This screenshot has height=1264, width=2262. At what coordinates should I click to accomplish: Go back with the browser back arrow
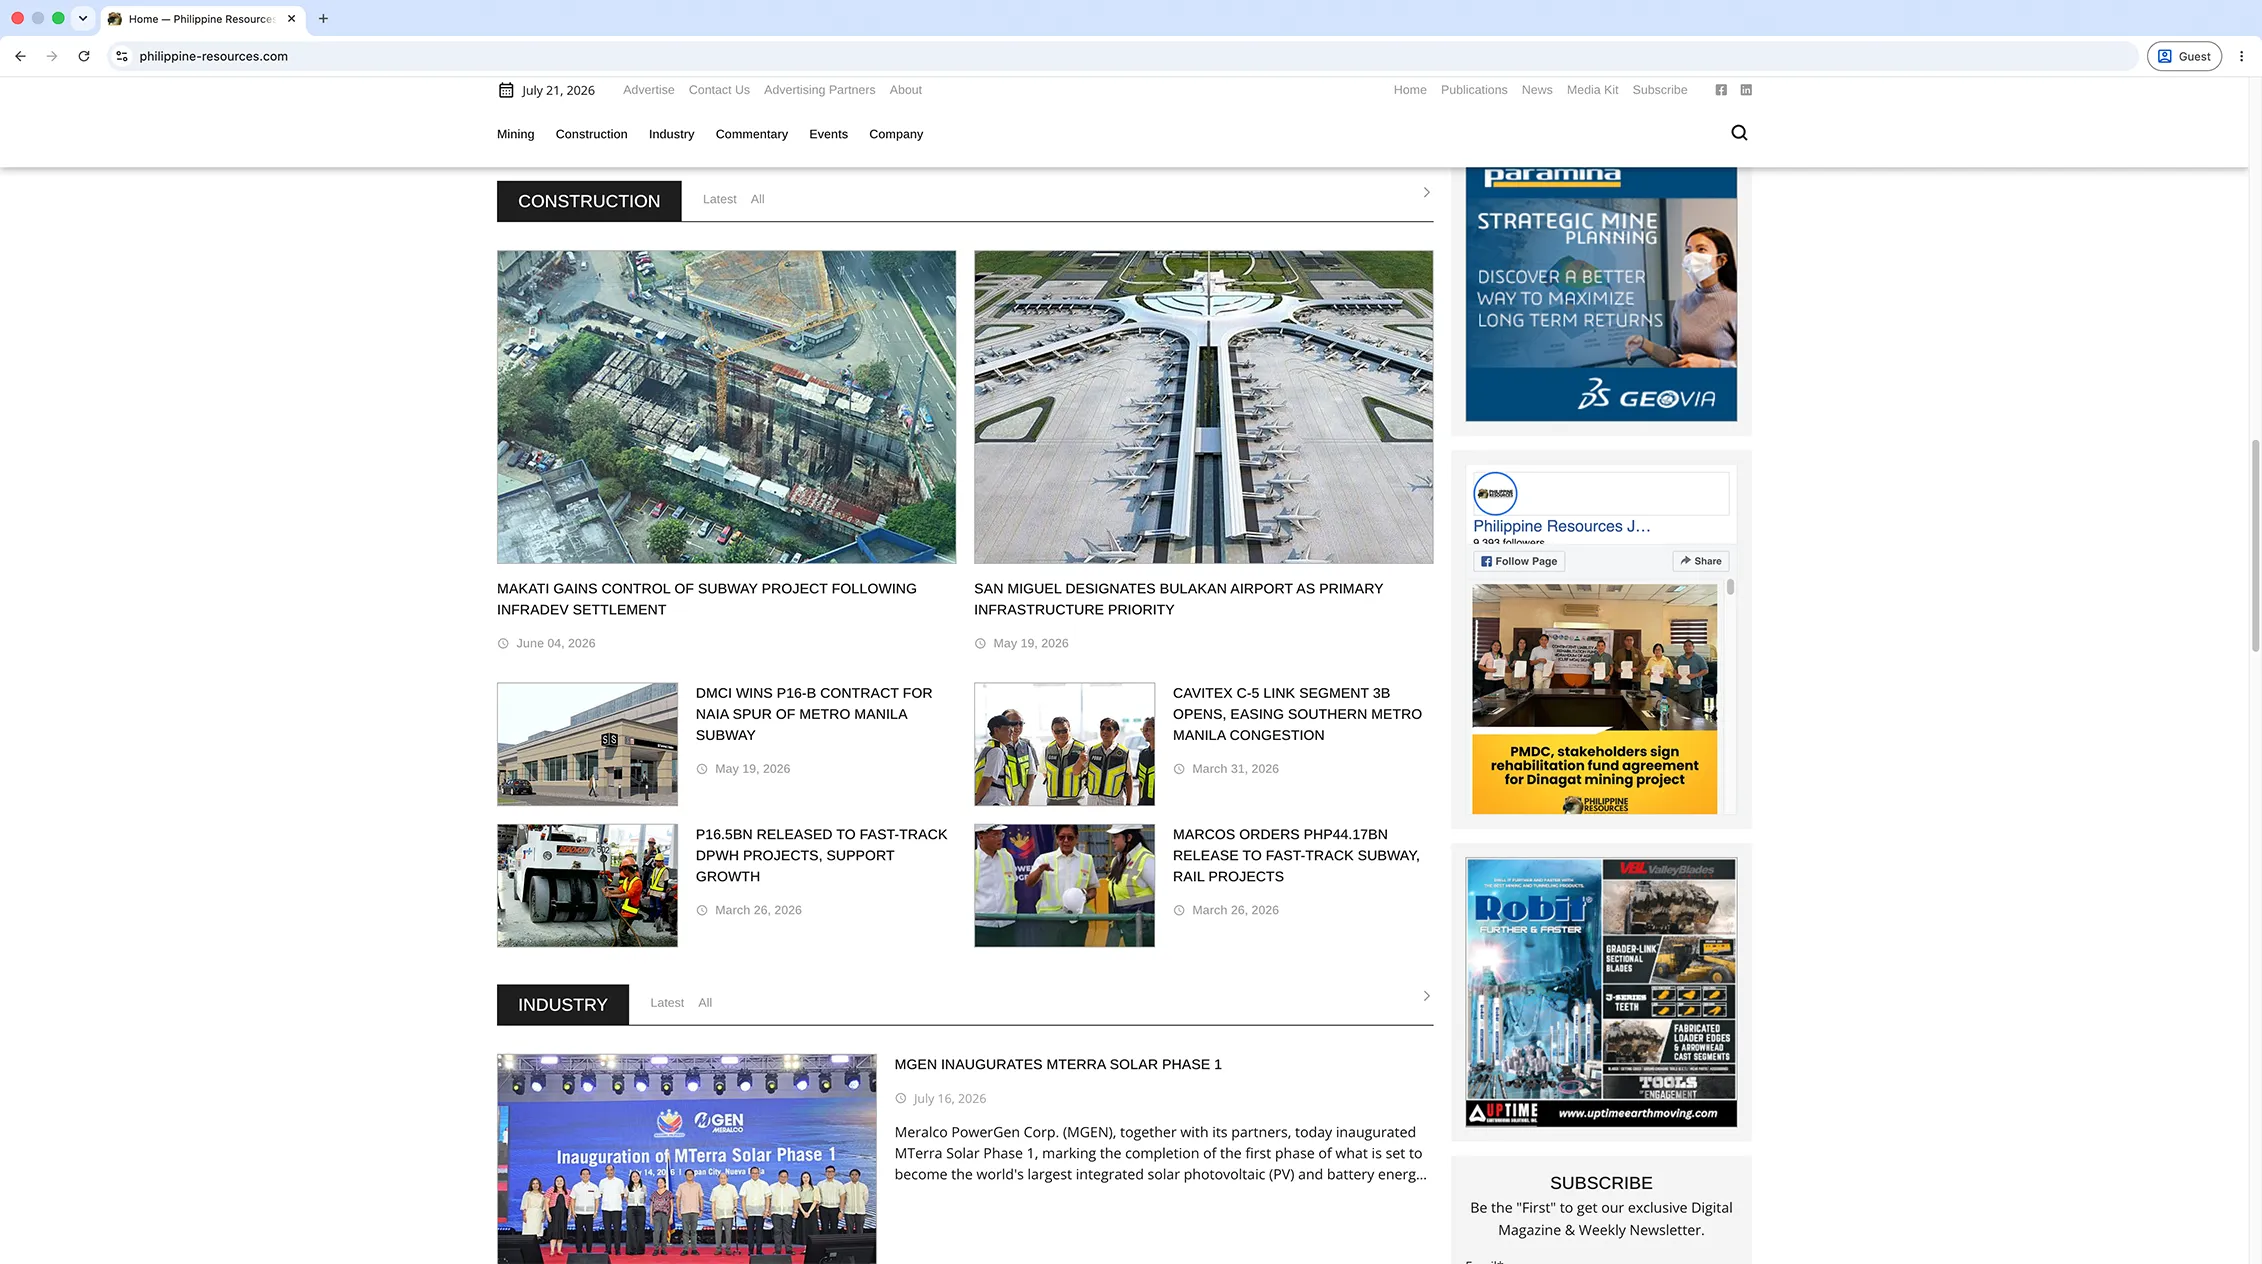click(20, 56)
